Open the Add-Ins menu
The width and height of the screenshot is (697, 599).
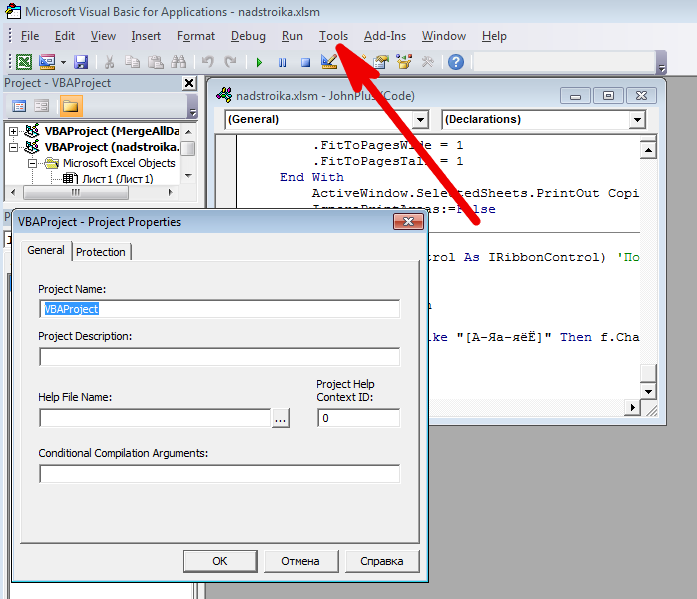point(385,36)
